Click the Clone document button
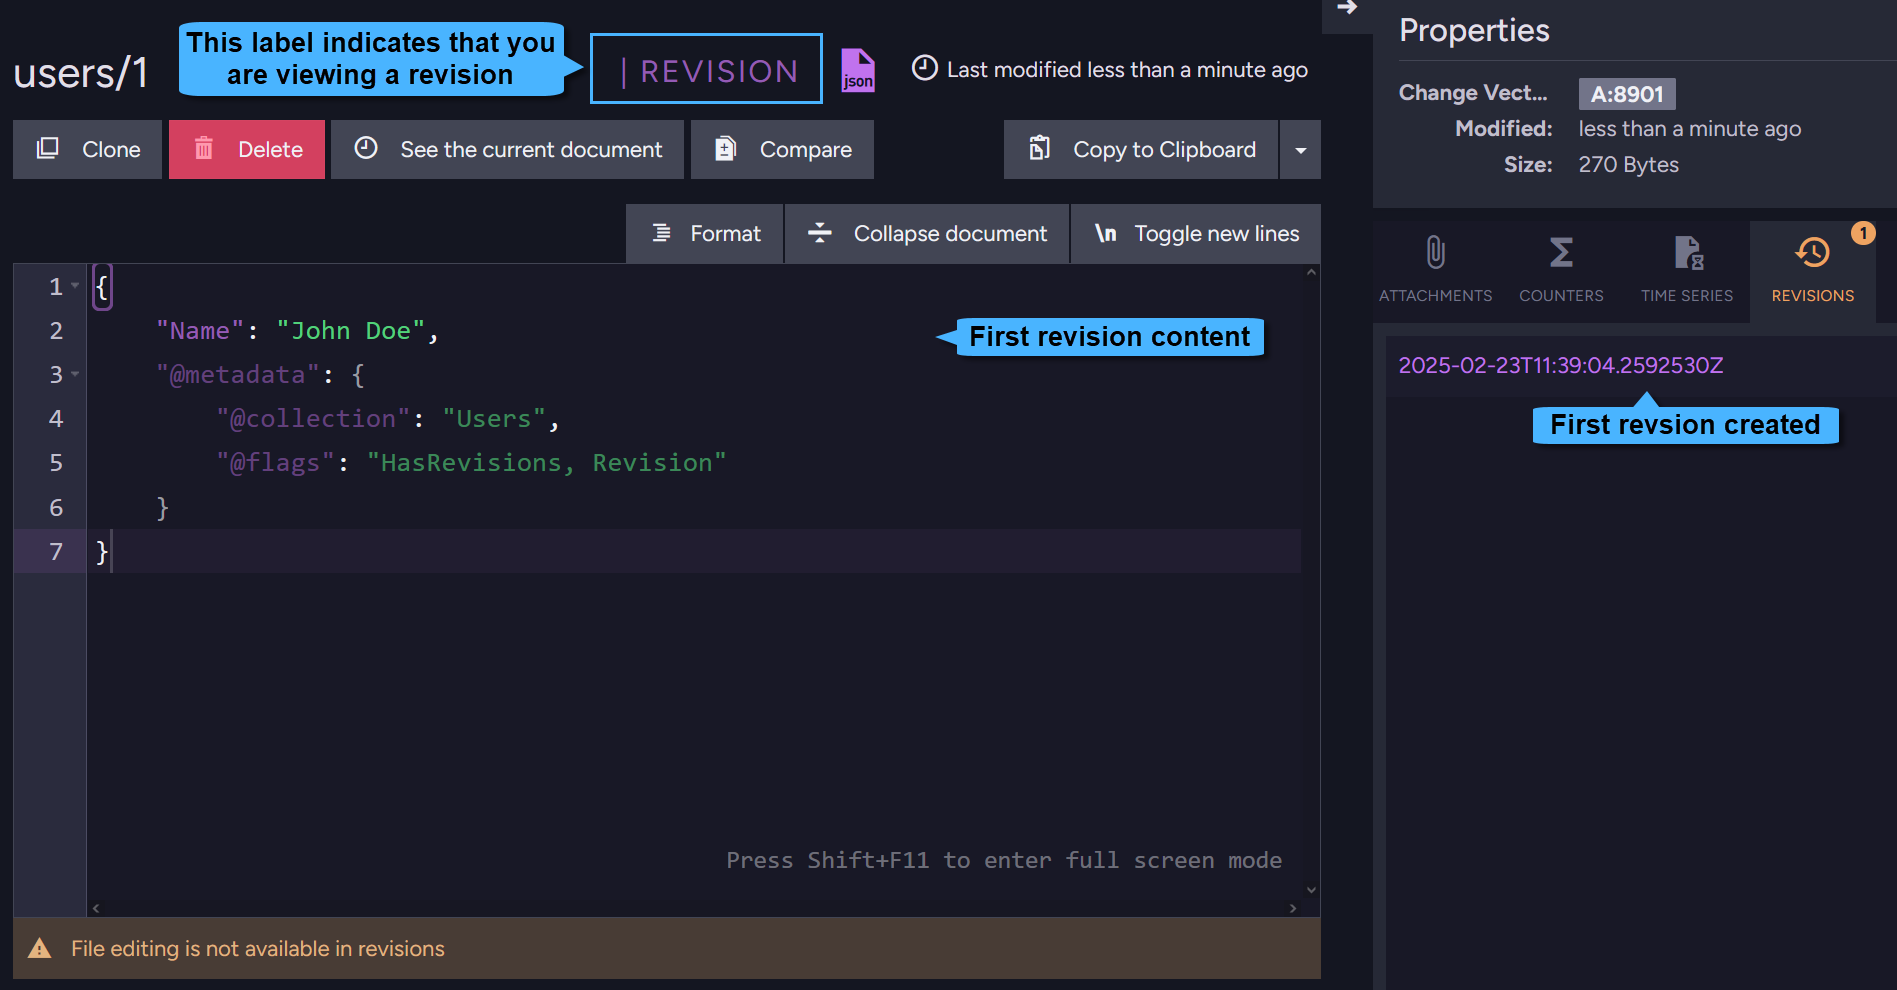Viewport: 1897px width, 990px height. (87, 150)
